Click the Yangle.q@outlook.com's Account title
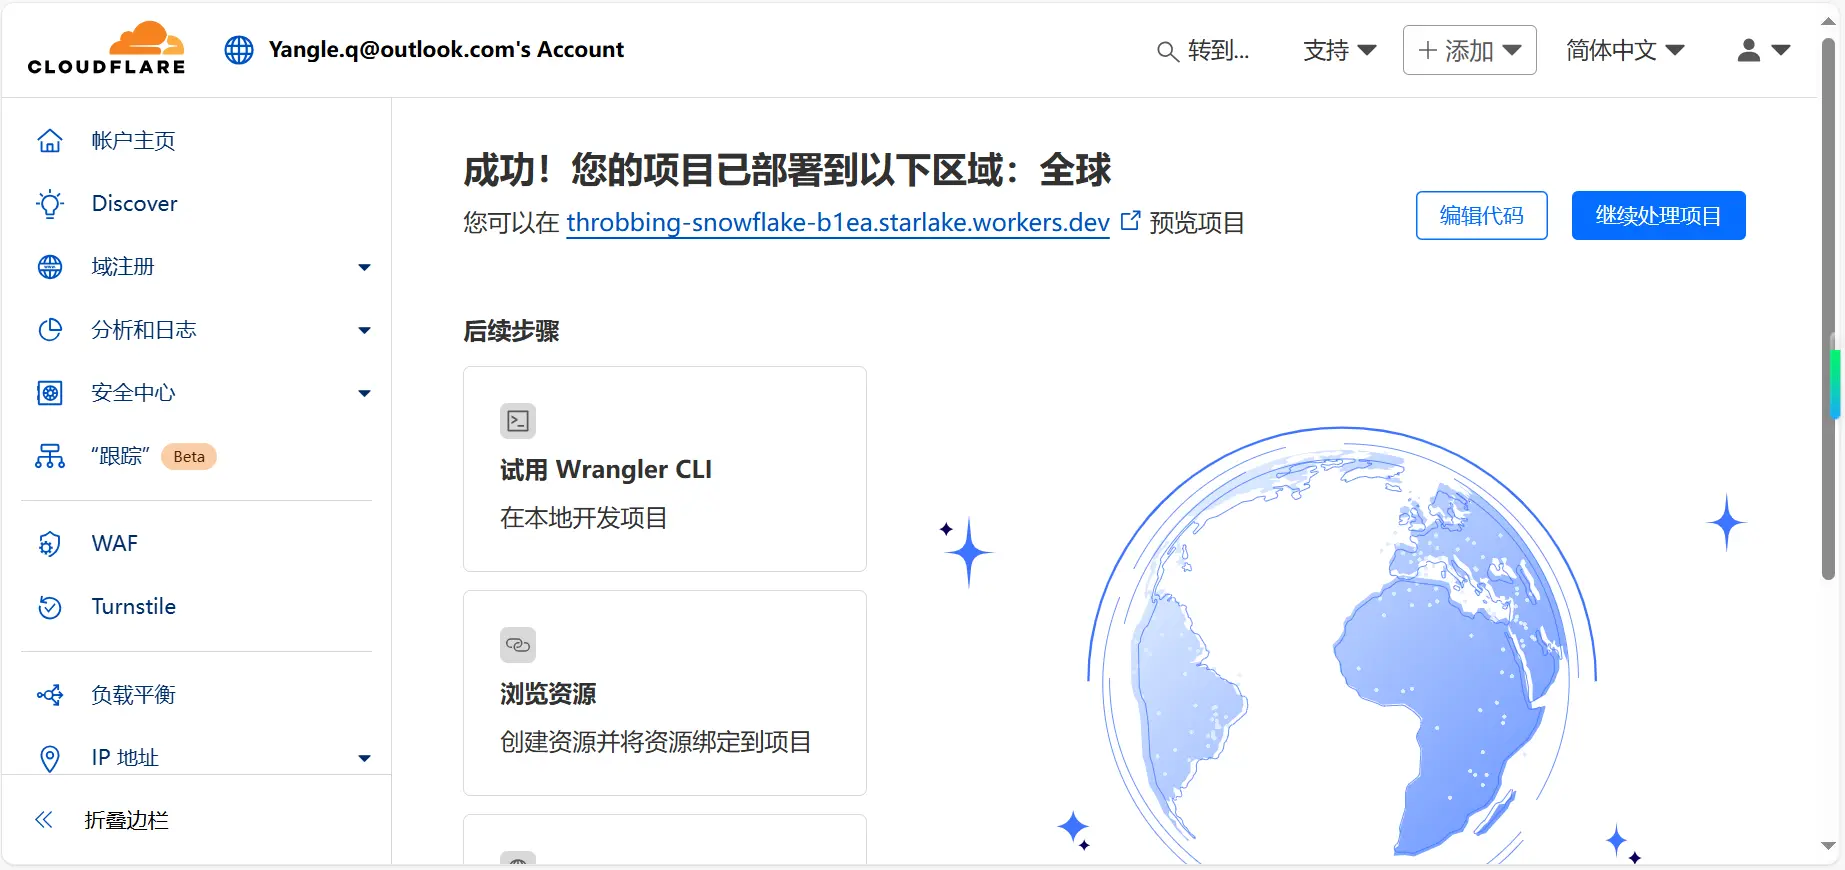 pyautogui.click(x=446, y=50)
